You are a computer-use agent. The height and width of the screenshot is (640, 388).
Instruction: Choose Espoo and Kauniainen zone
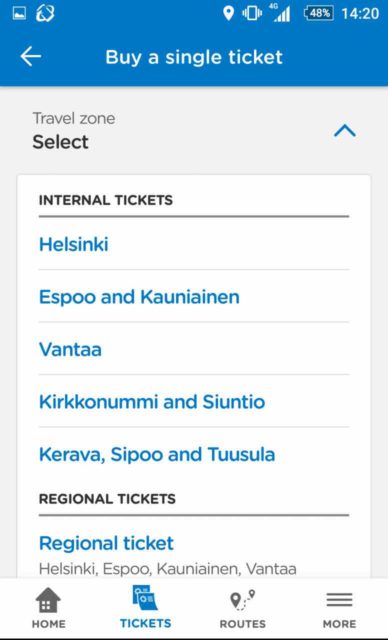(194, 296)
